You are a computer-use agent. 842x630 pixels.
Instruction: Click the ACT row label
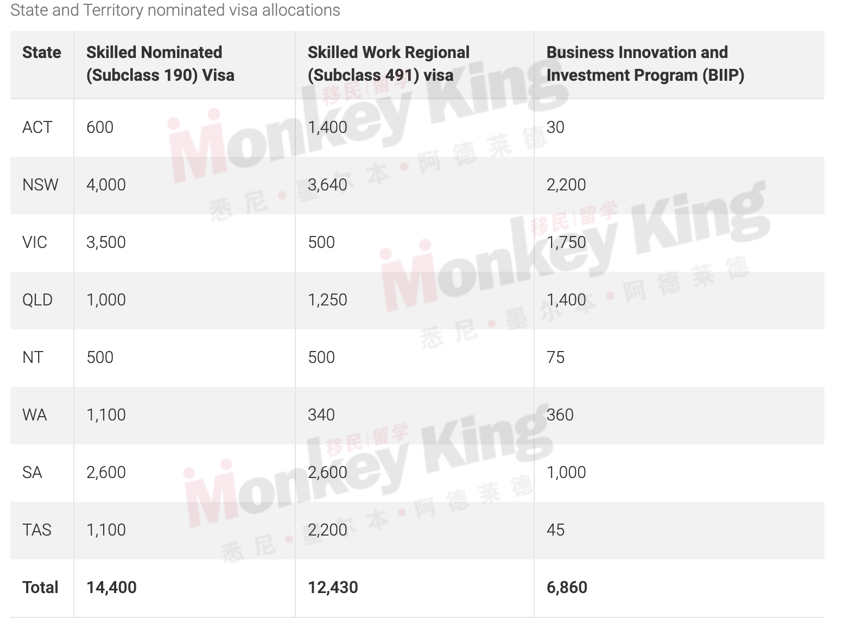[37, 127]
